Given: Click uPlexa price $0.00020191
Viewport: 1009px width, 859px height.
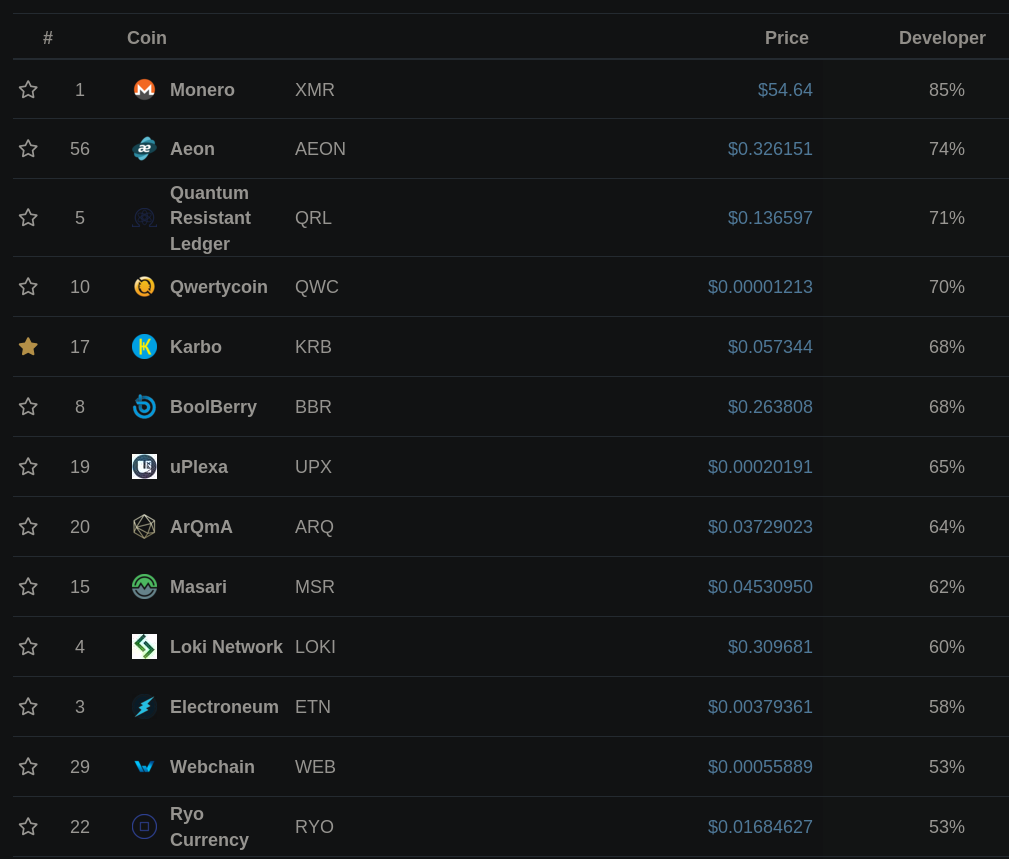Looking at the screenshot, I should point(760,466).
